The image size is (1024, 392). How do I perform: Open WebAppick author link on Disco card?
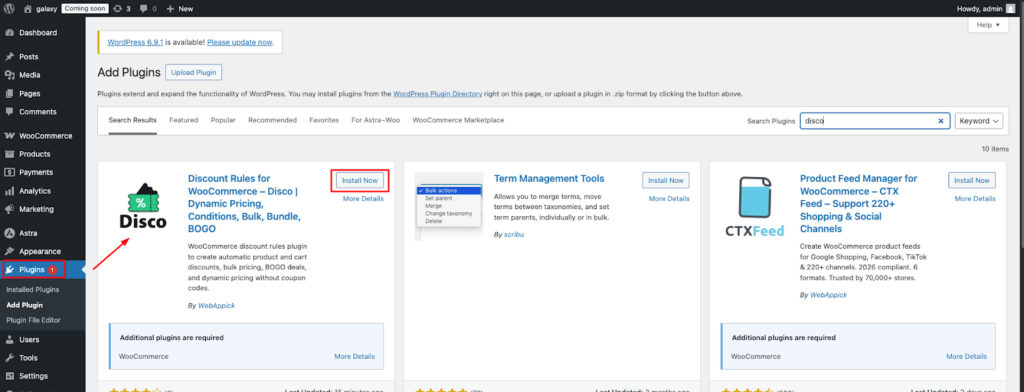[x=216, y=306]
